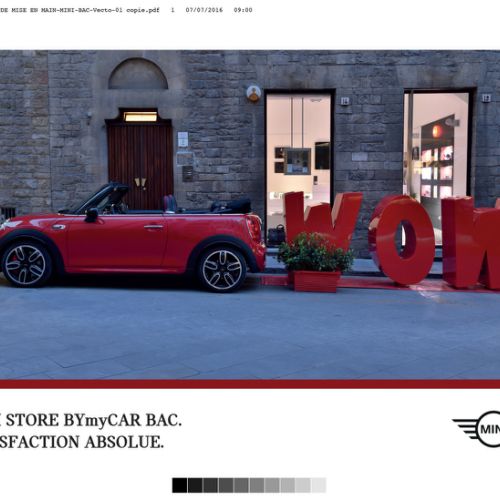Click the red flower planter box

tap(316, 281)
